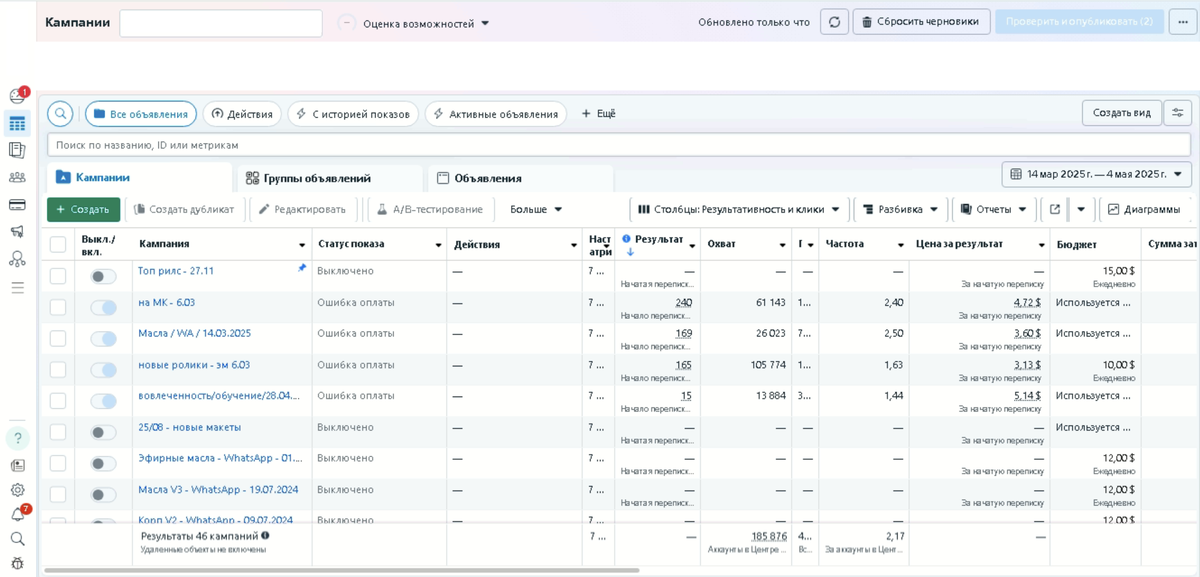Sort by the Результат column header

659,240
